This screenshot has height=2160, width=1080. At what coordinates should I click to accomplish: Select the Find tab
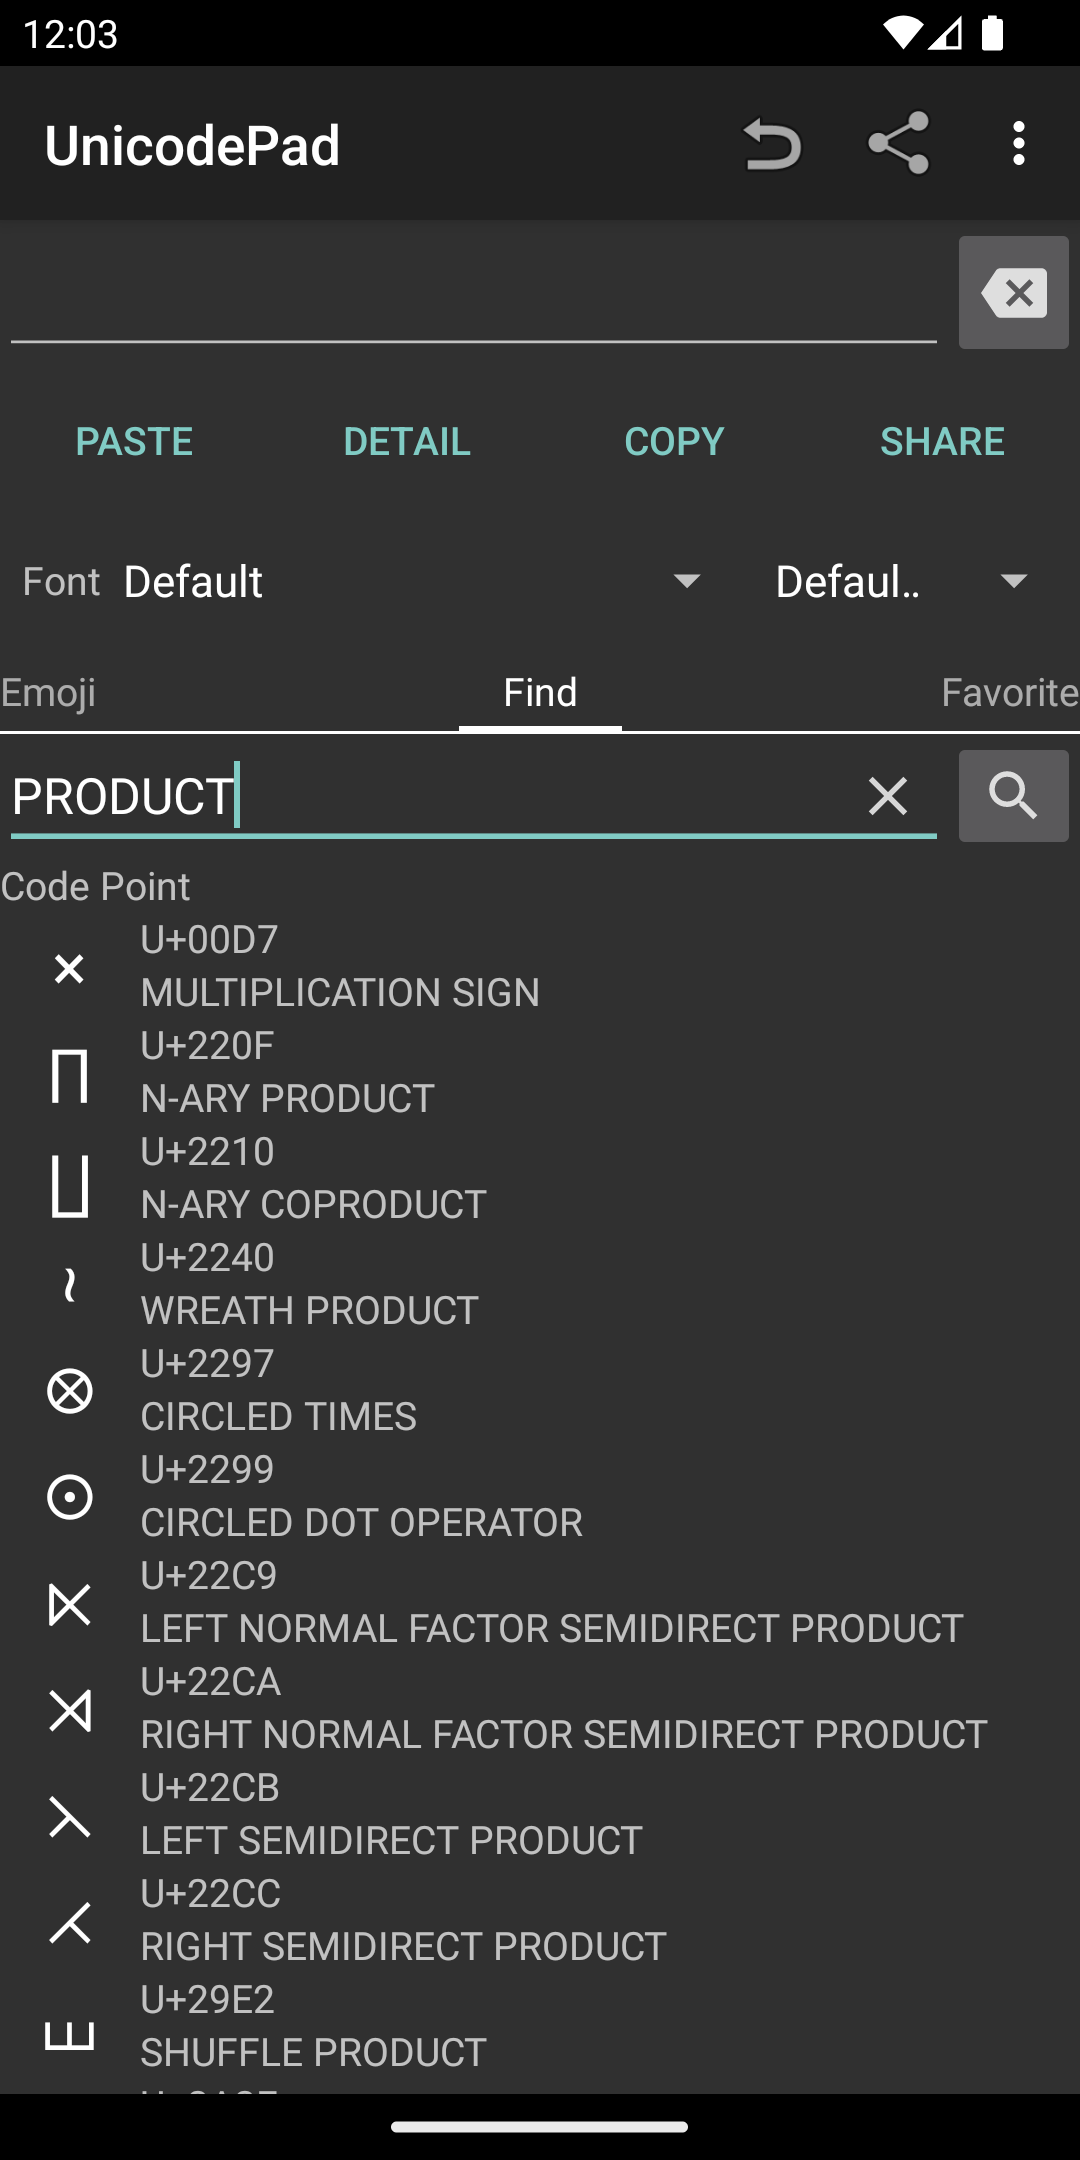tap(540, 693)
